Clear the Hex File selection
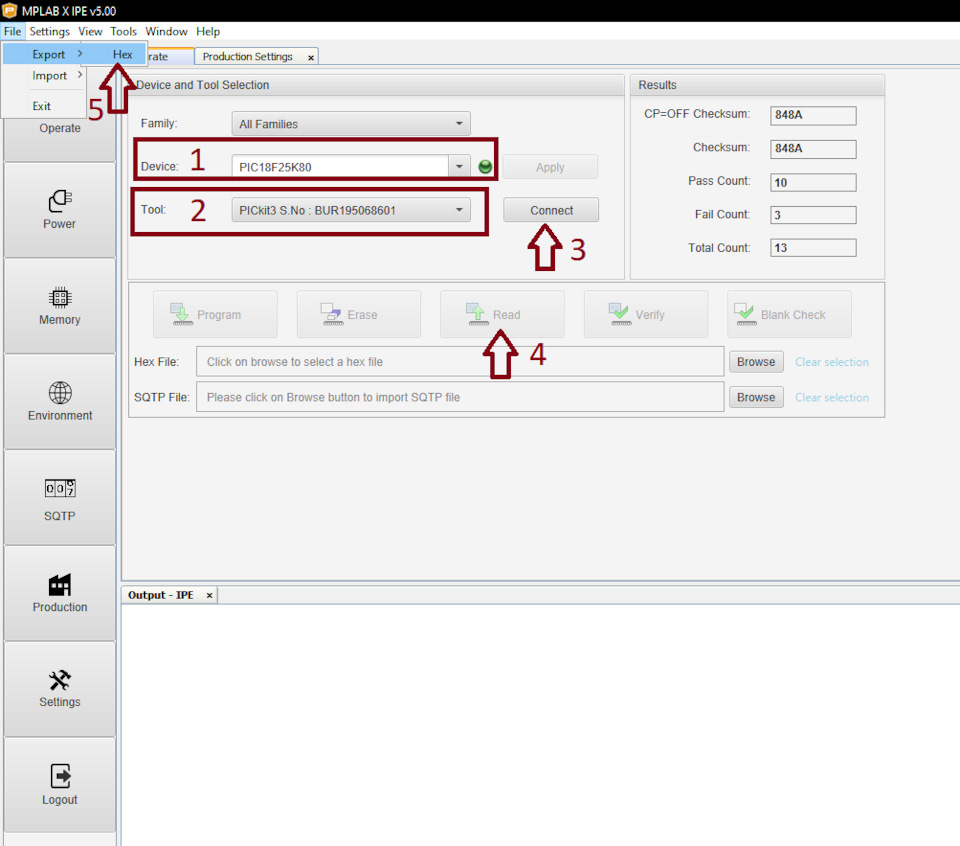Viewport: 960px width, 846px height. [831, 362]
